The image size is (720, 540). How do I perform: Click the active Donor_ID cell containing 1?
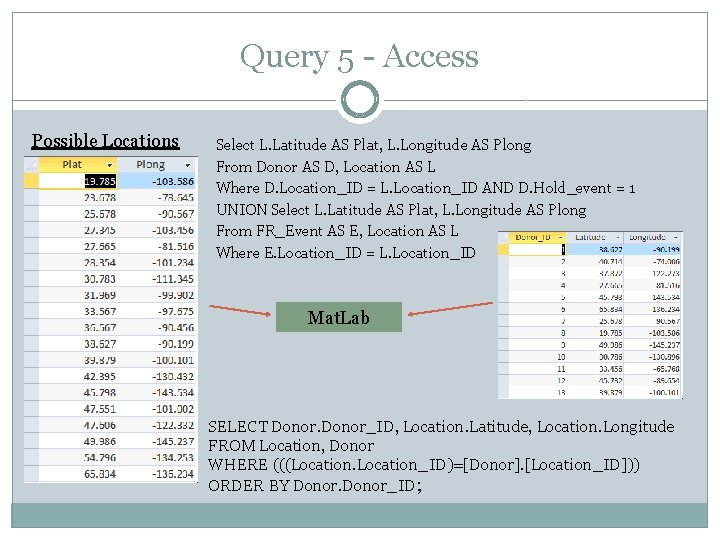pyautogui.click(x=538, y=249)
